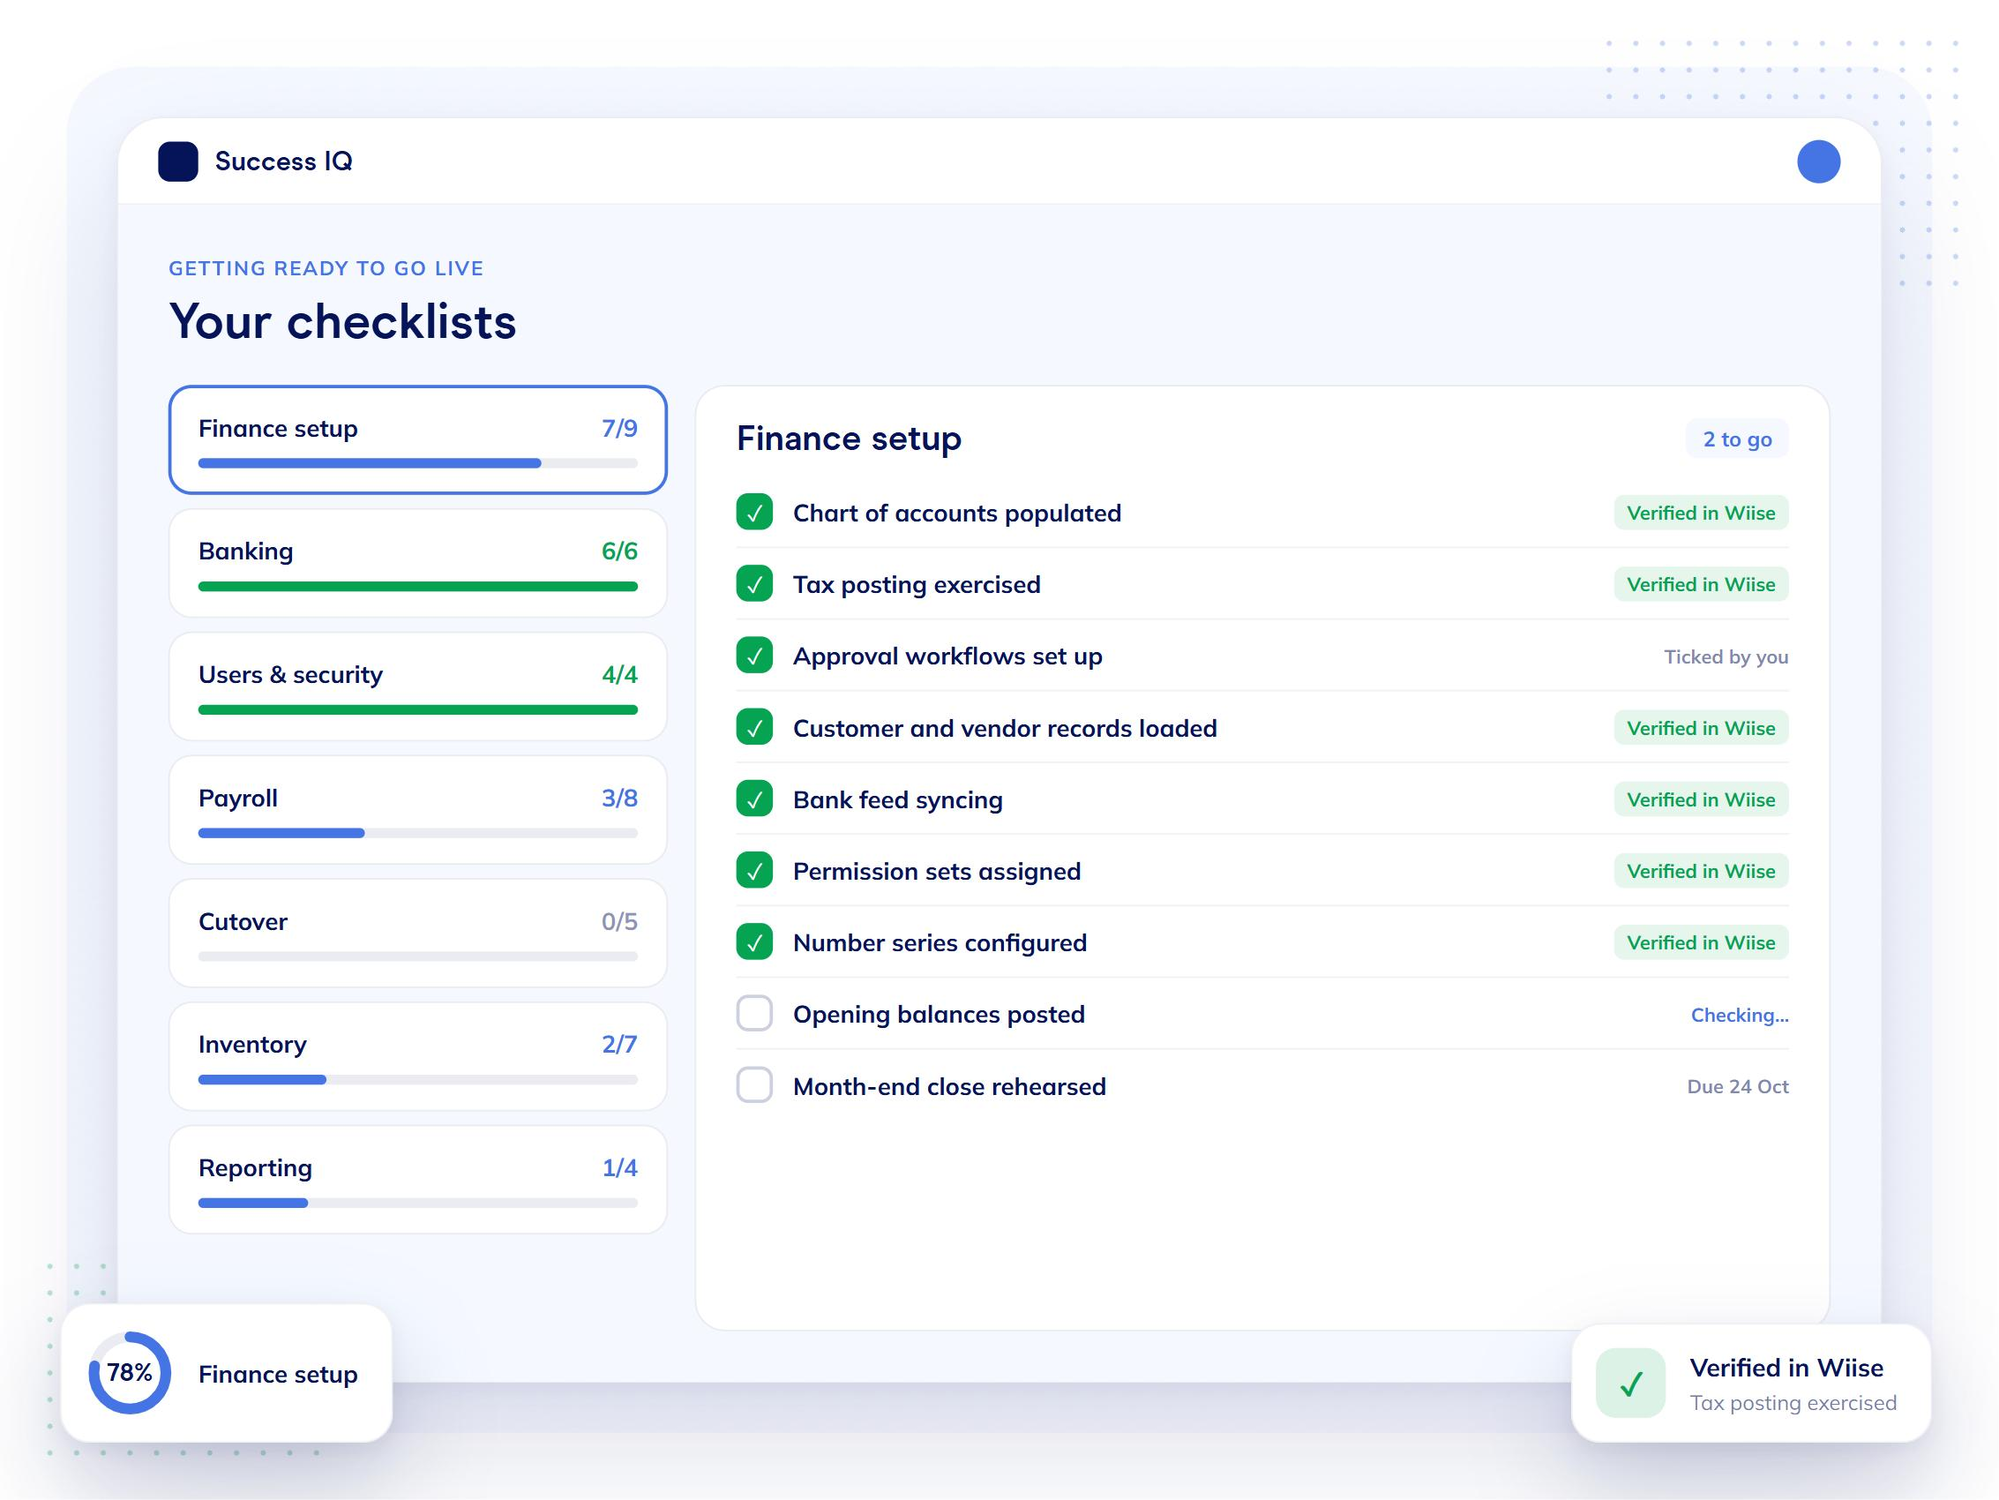The image size is (1999, 1500).
Task: Click the Your checklists heading
Action: pos(342,322)
